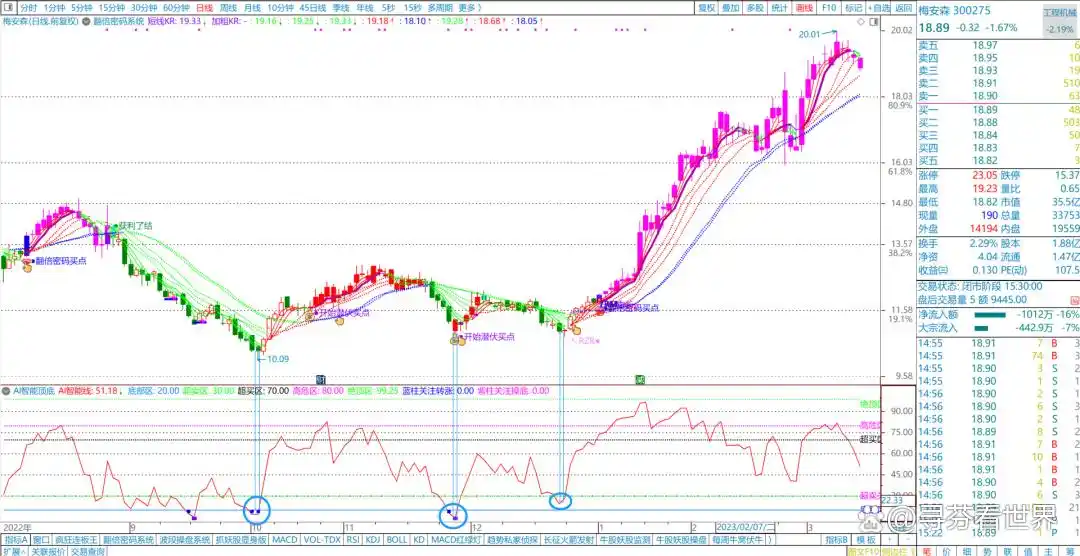Select the 疯狂连板王 indicator tab

click(x=77, y=539)
